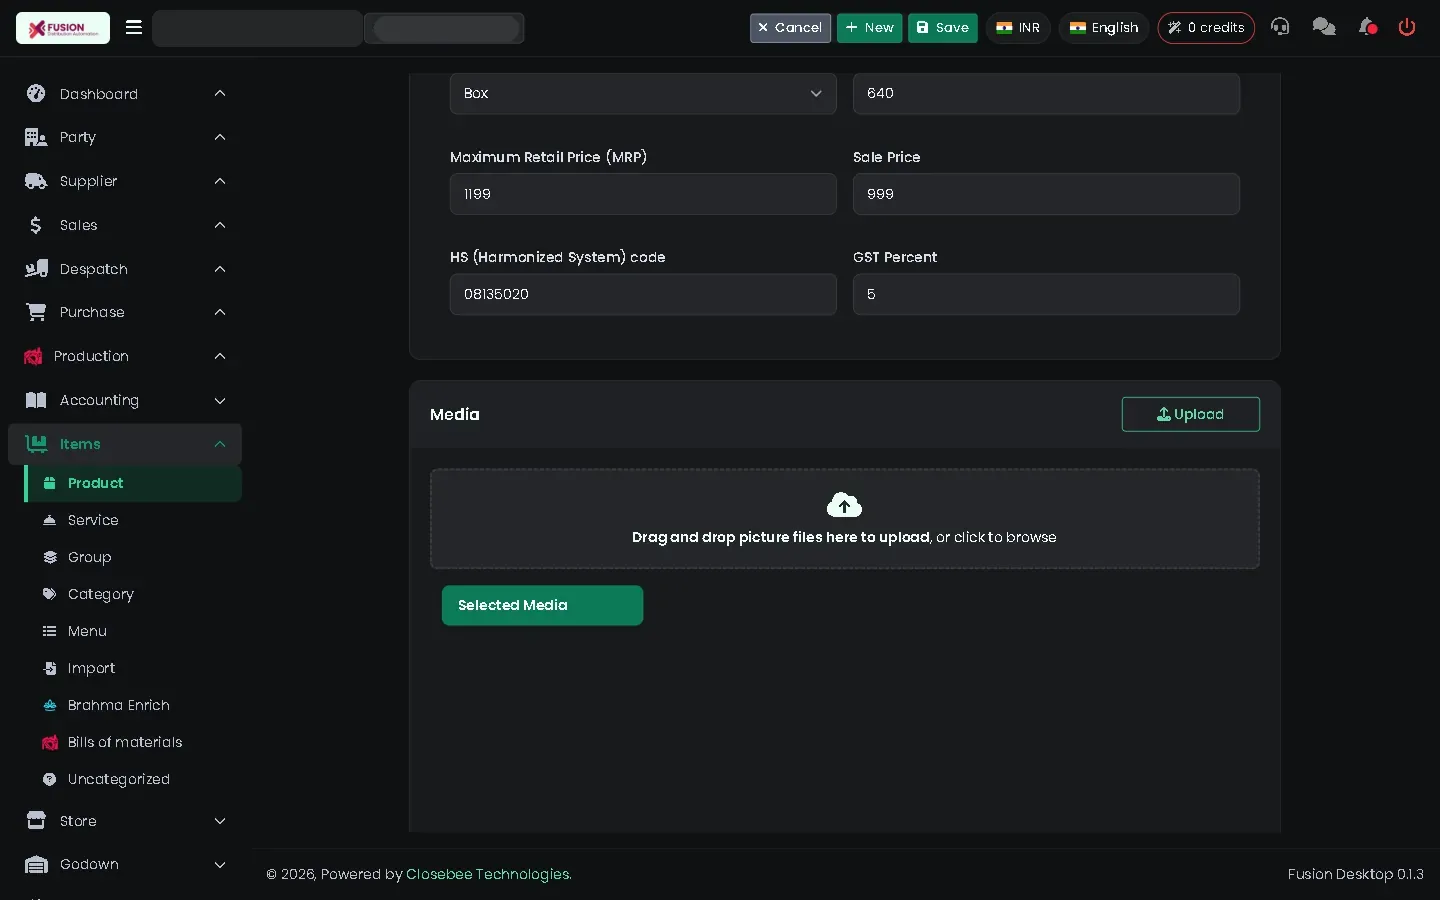Image resolution: width=1440 pixels, height=900 pixels.
Task: Focus the Maximum Retail Price field
Action: (643, 194)
